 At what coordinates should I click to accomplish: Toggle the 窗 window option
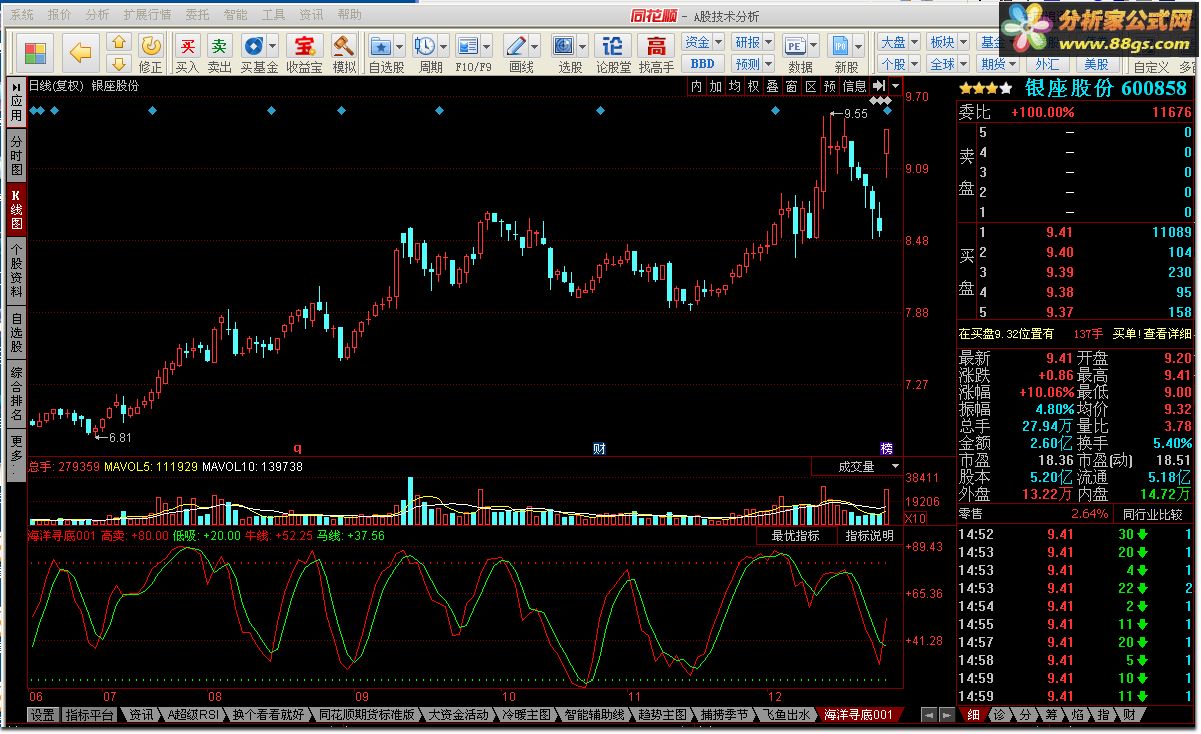pos(792,86)
